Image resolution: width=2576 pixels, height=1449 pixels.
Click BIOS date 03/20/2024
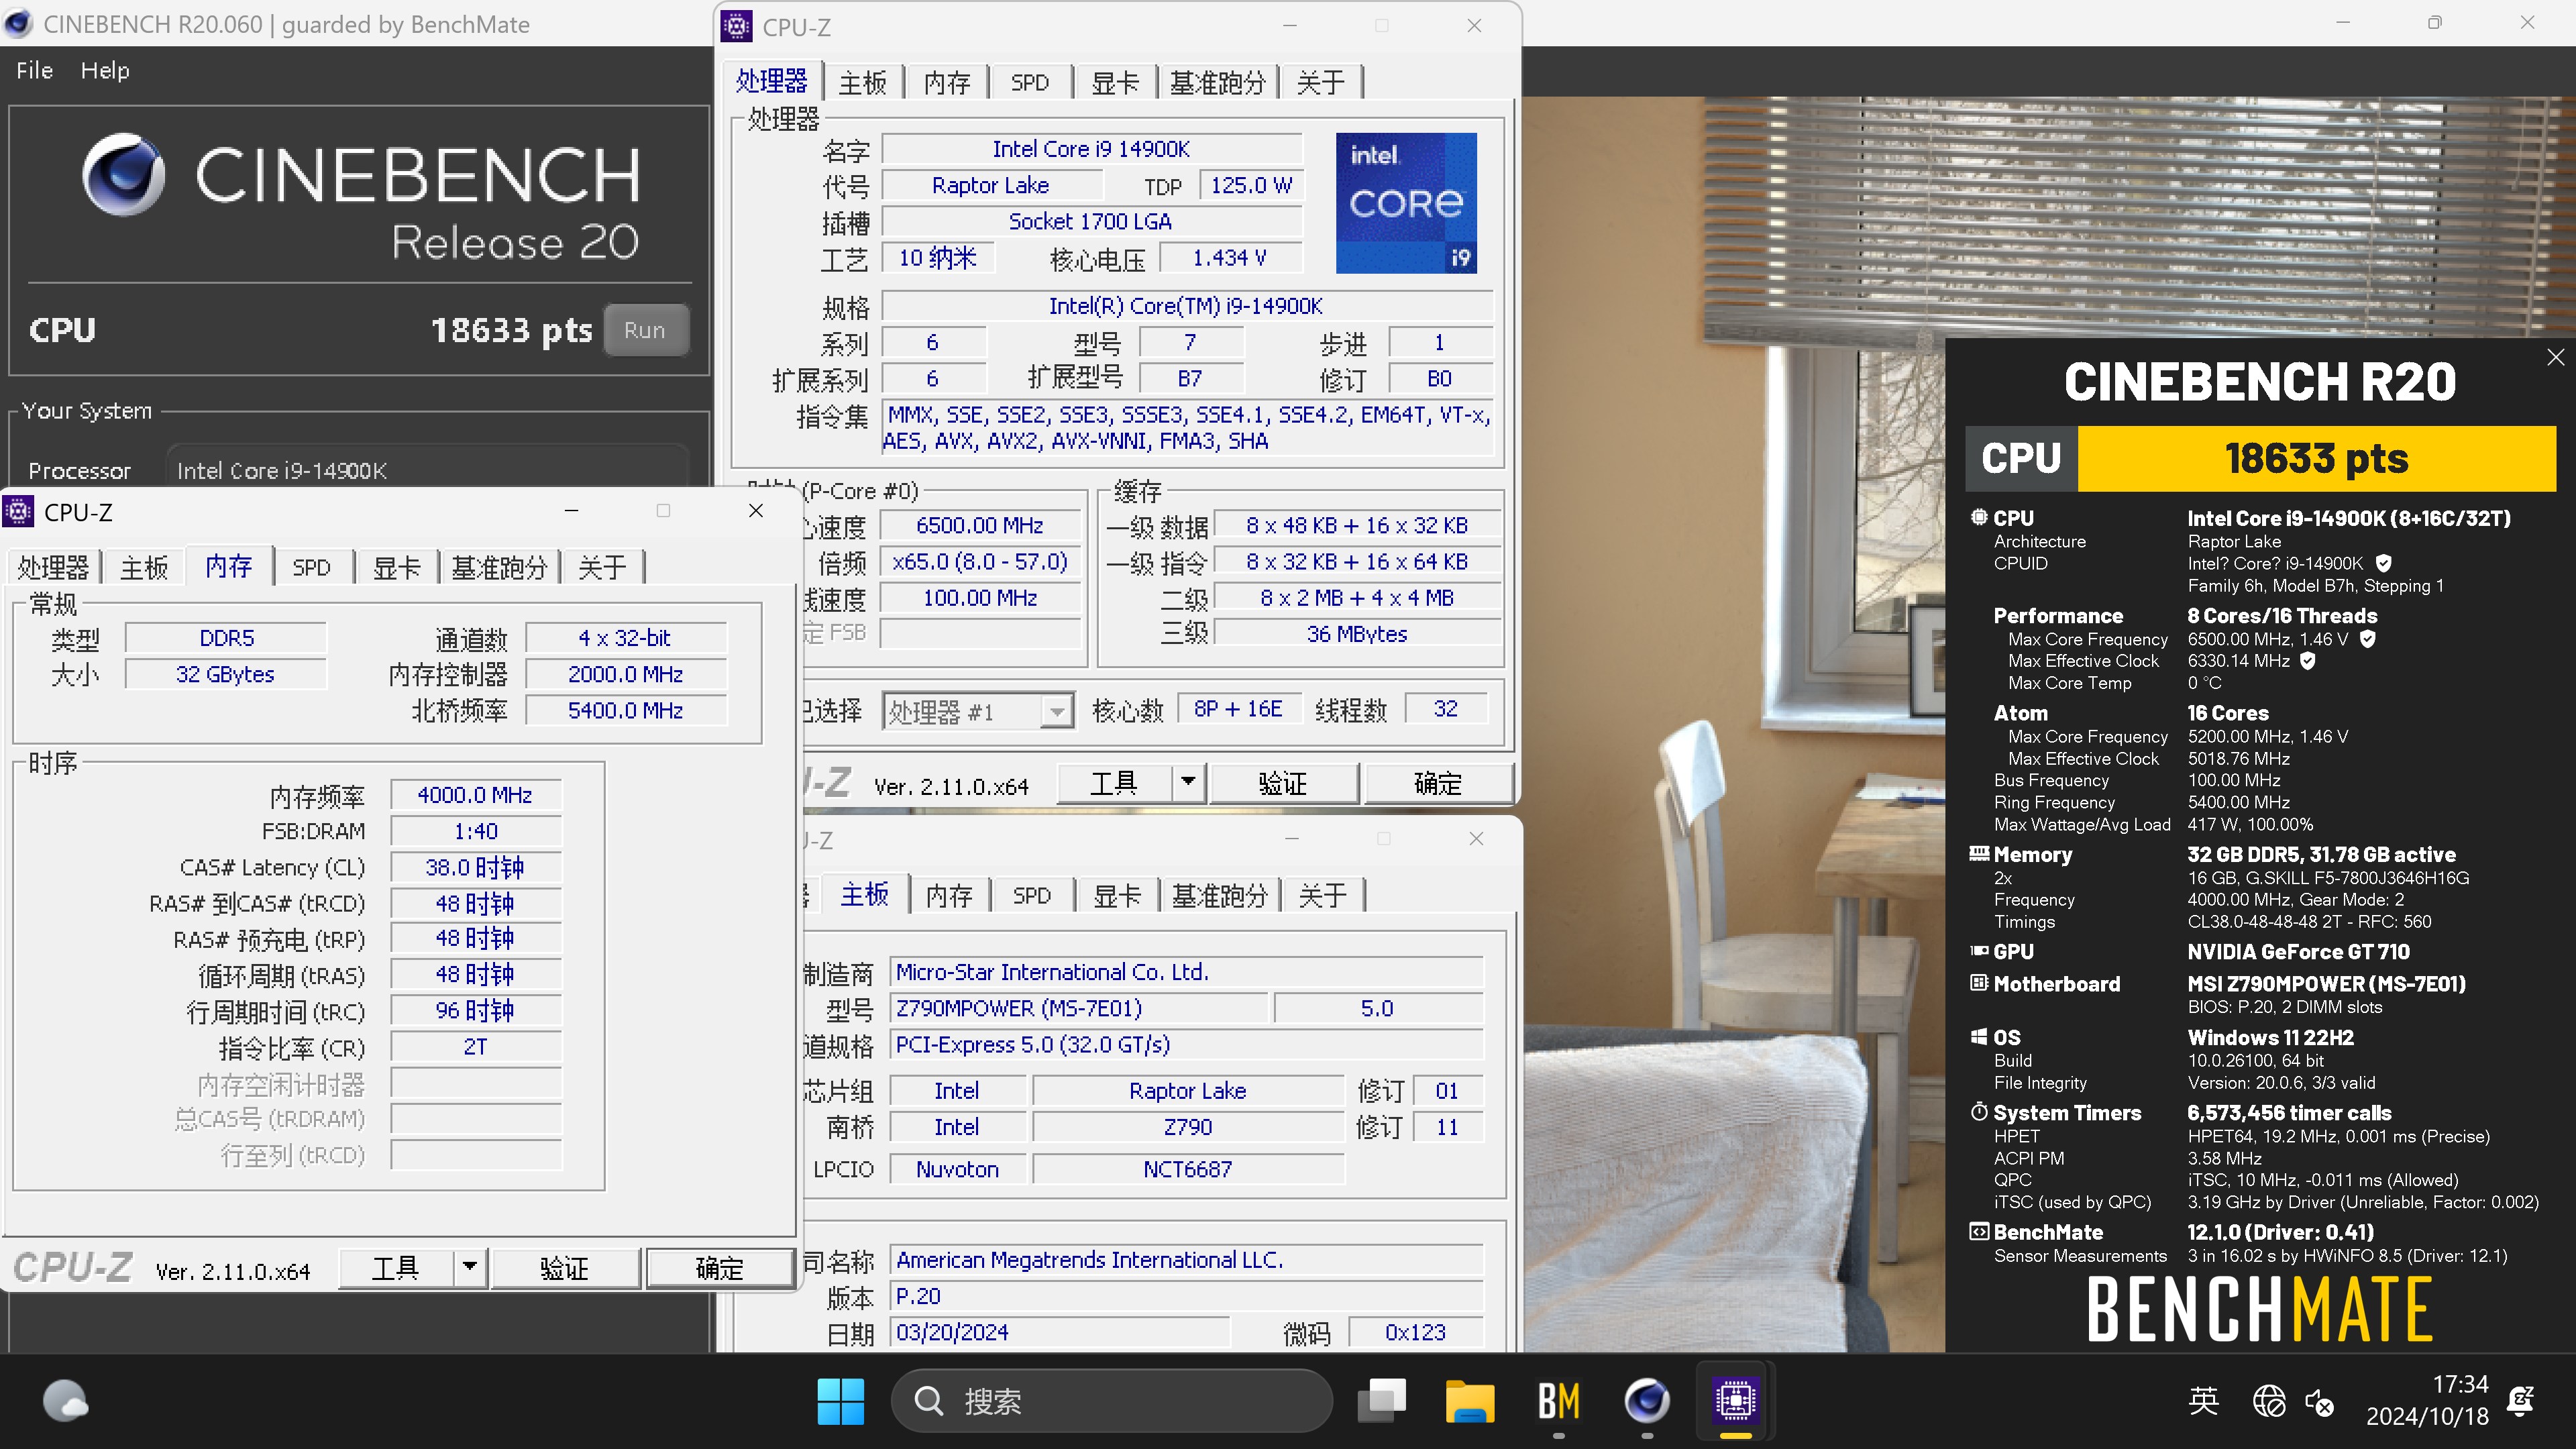point(1059,1332)
